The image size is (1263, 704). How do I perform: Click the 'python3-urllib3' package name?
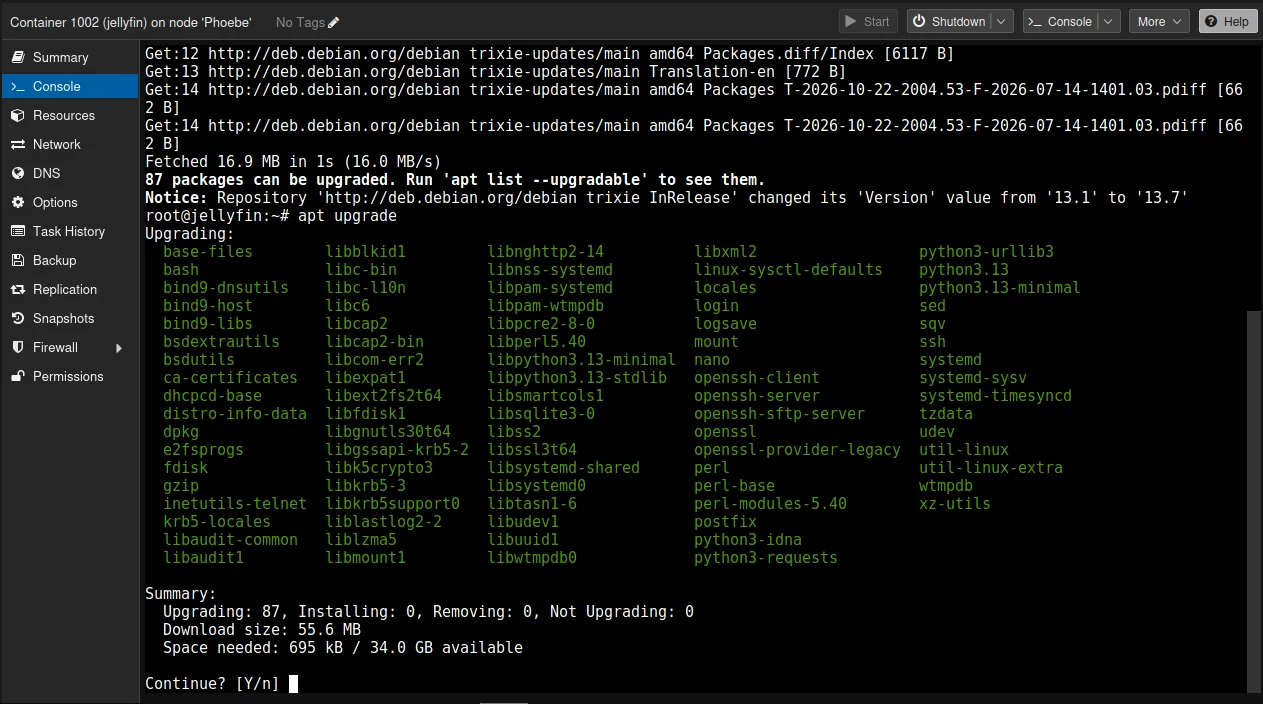pos(986,251)
